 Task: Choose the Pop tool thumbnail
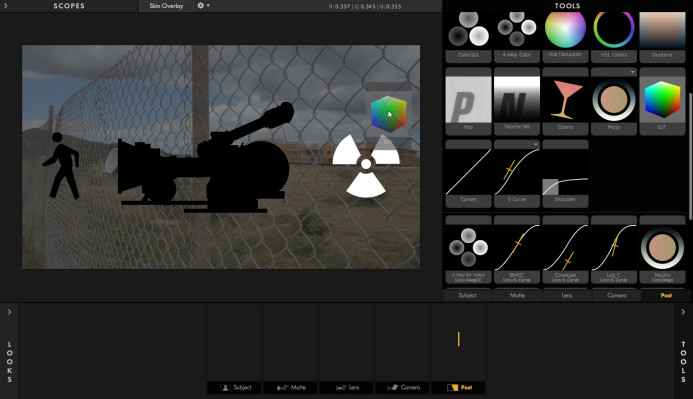[x=468, y=100]
